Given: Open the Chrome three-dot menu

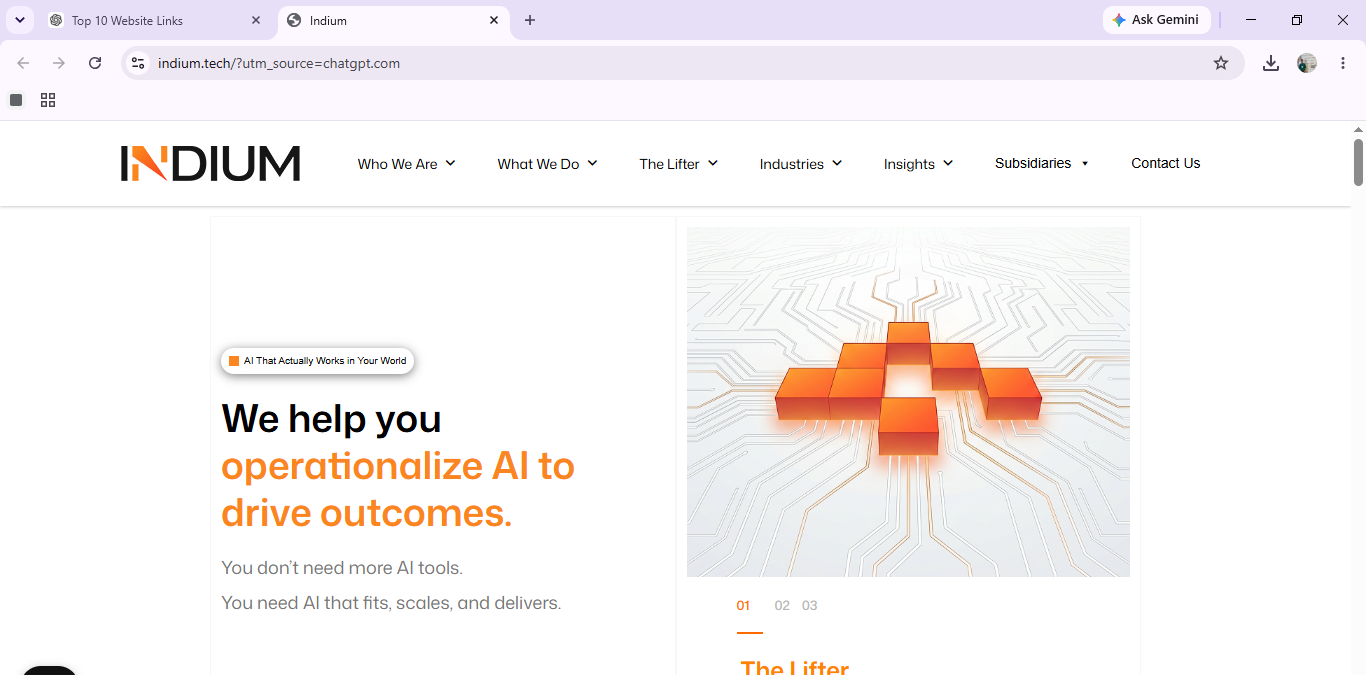Looking at the screenshot, I should [x=1342, y=63].
